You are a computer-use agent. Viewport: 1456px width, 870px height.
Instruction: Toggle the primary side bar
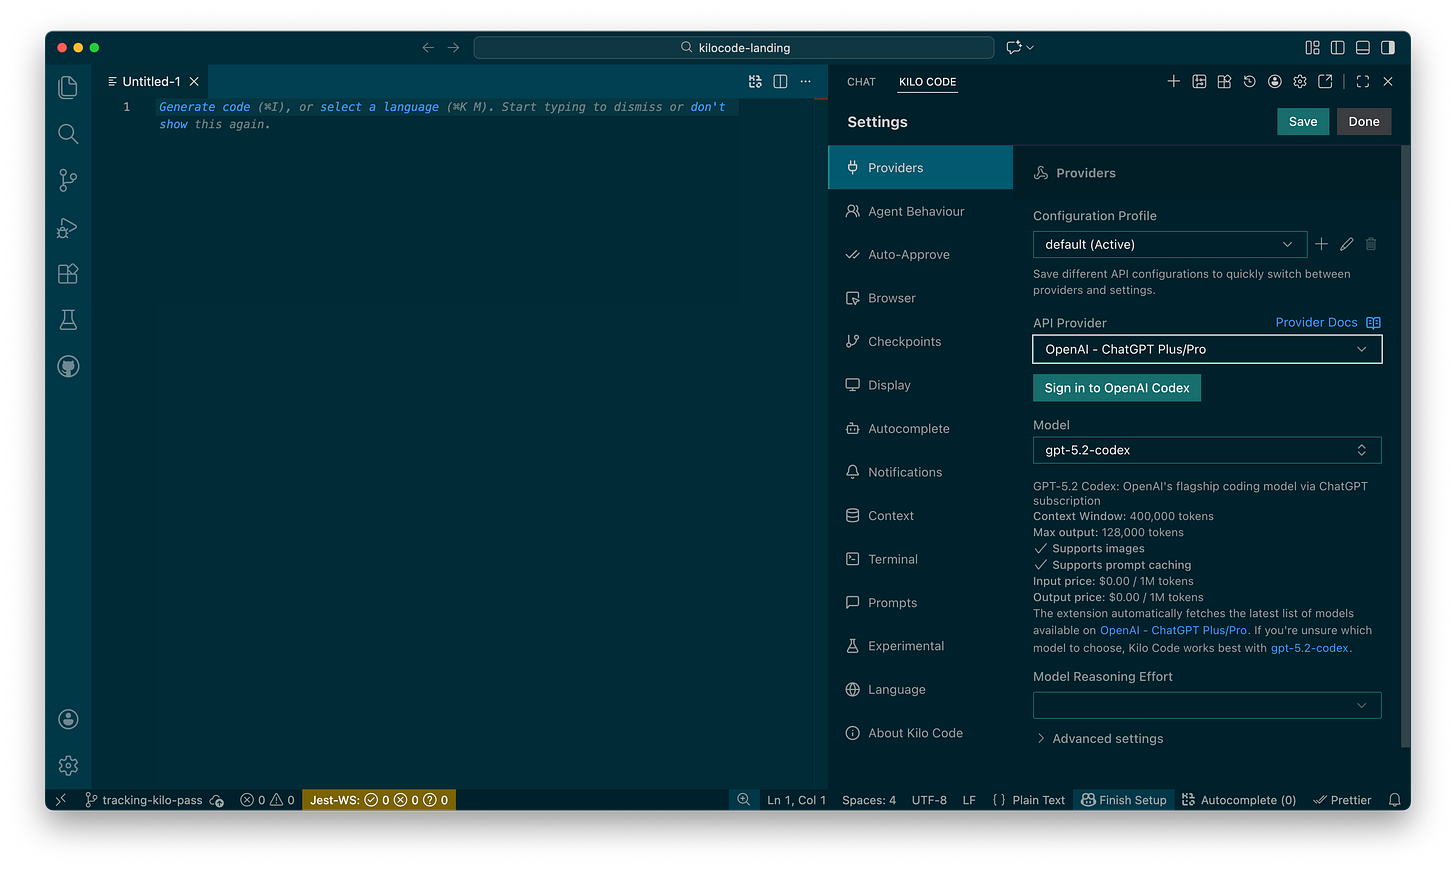pos(1337,47)
